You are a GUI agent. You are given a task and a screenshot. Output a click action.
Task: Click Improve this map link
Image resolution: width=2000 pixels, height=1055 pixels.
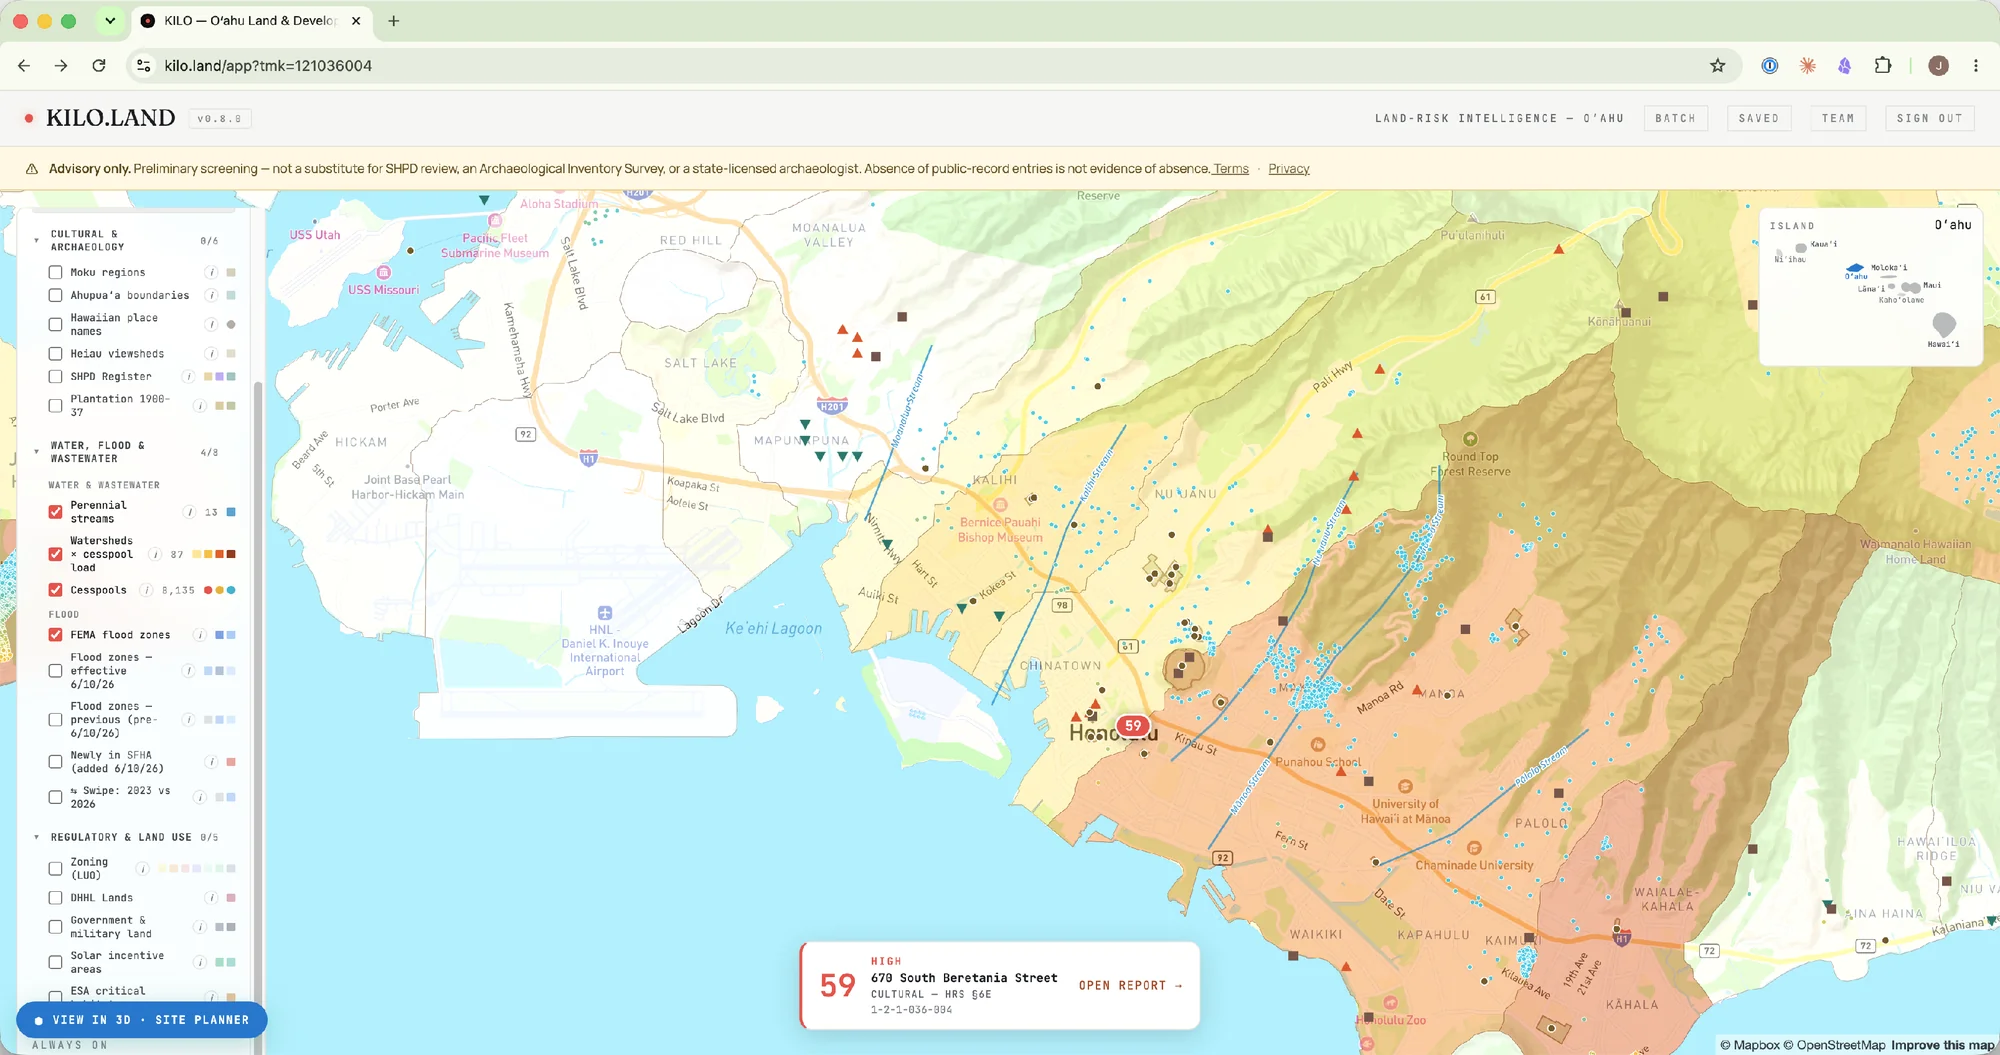pyautogui.click(x=1942, y=1045)
